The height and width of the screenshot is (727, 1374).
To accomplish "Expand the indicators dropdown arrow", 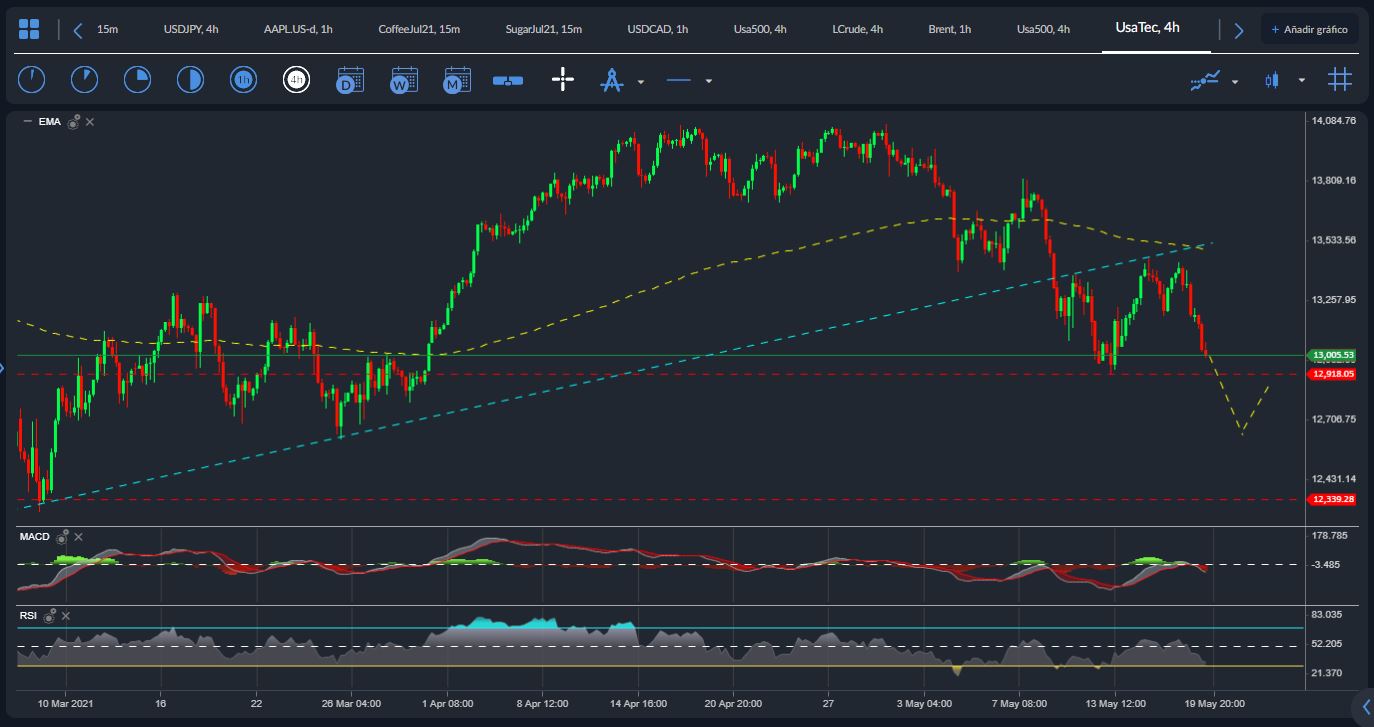I will pos(1235,81).
